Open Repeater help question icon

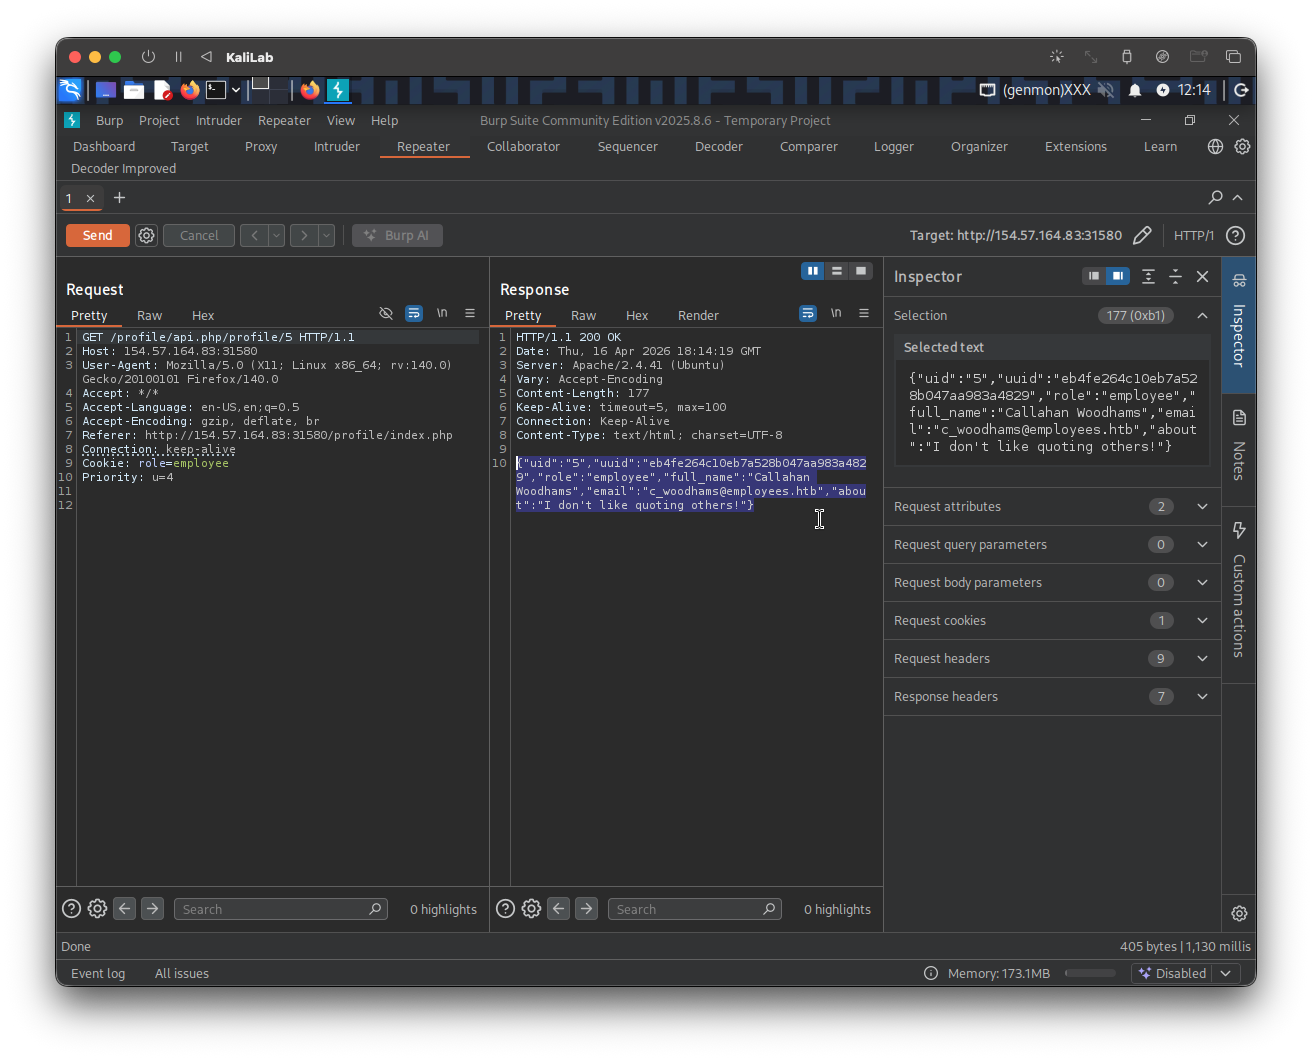pyautogui.click(x=1236, y=235)
